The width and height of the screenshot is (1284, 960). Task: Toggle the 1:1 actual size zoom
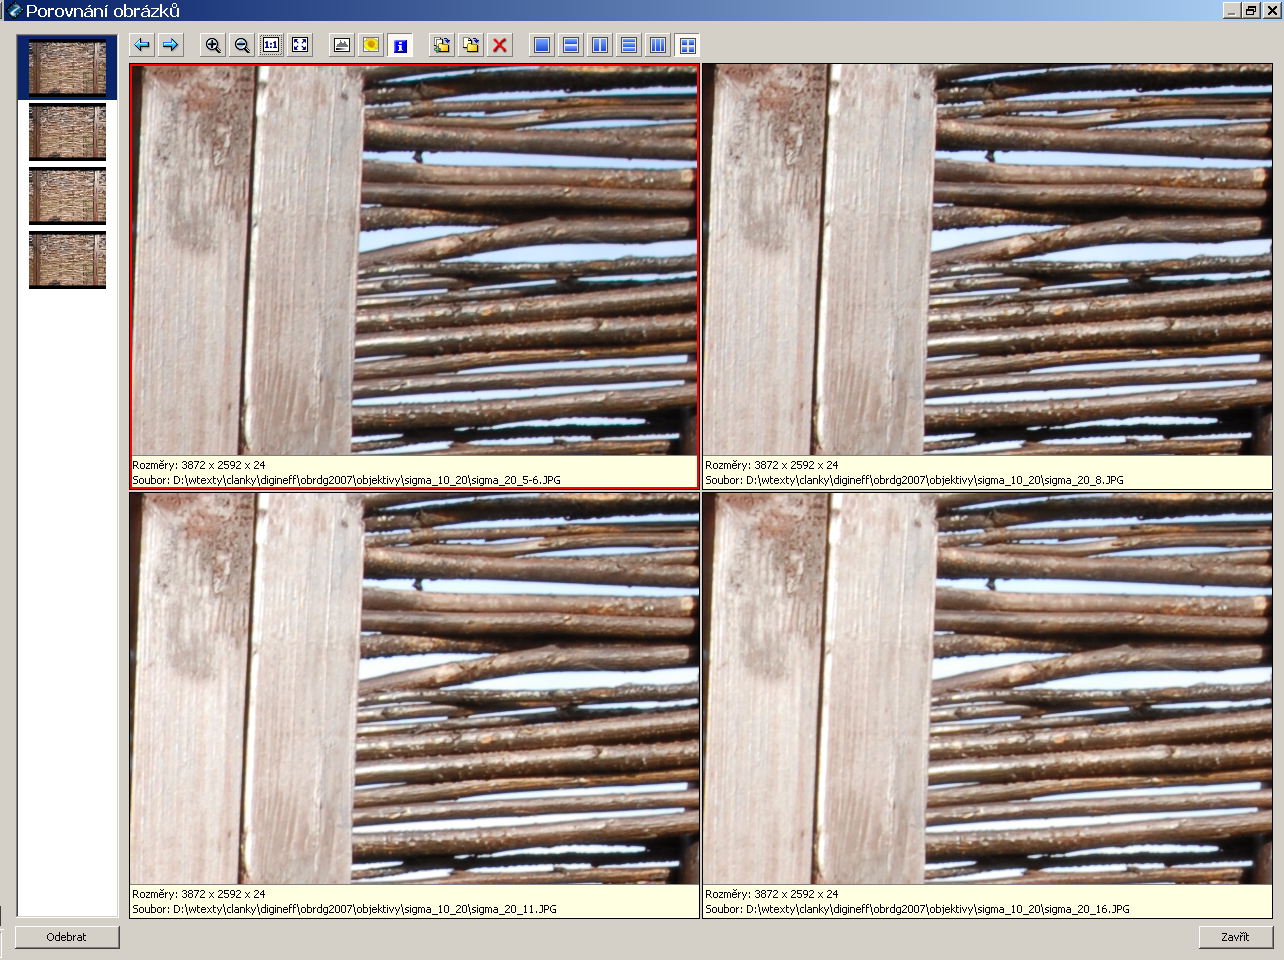click(271, 45)
